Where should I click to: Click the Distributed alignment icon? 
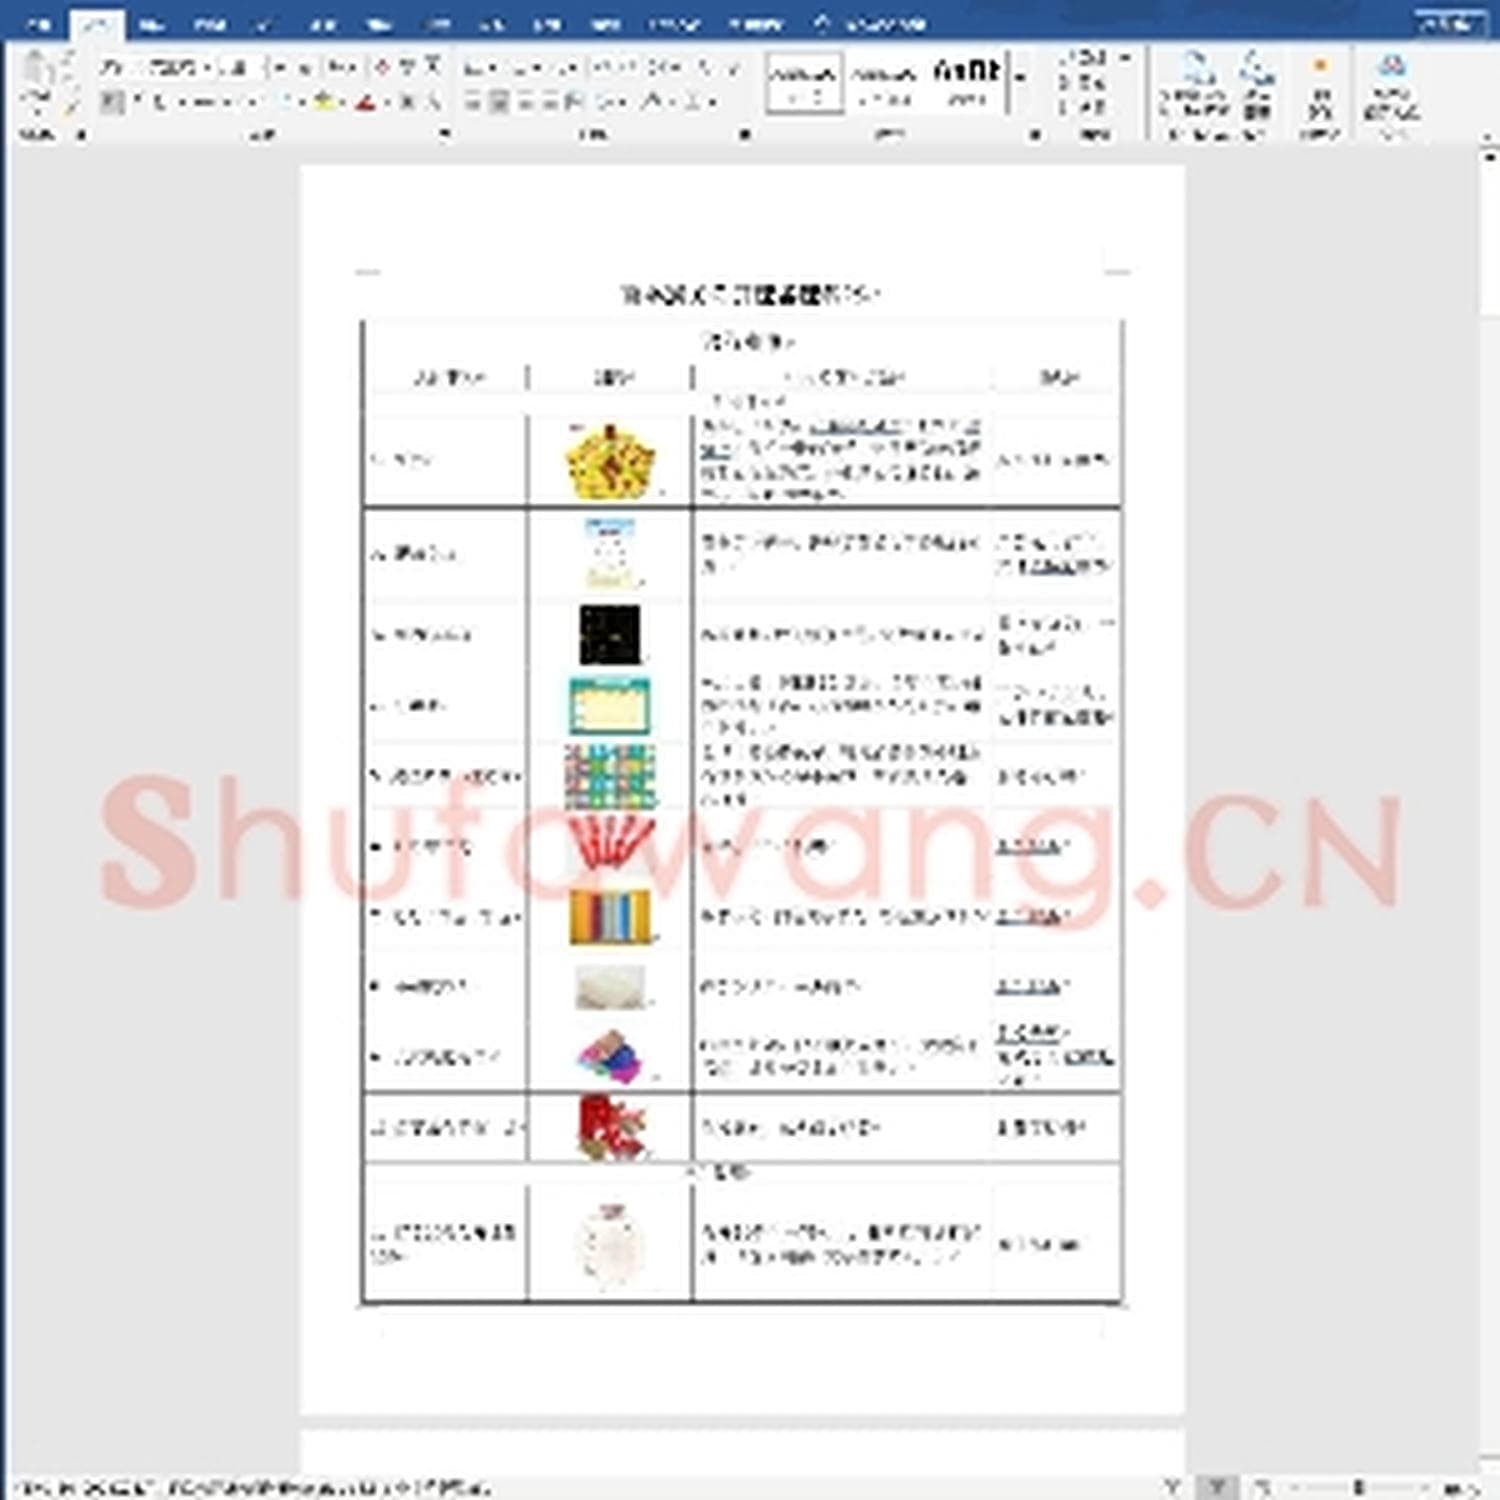pos(573,101)
